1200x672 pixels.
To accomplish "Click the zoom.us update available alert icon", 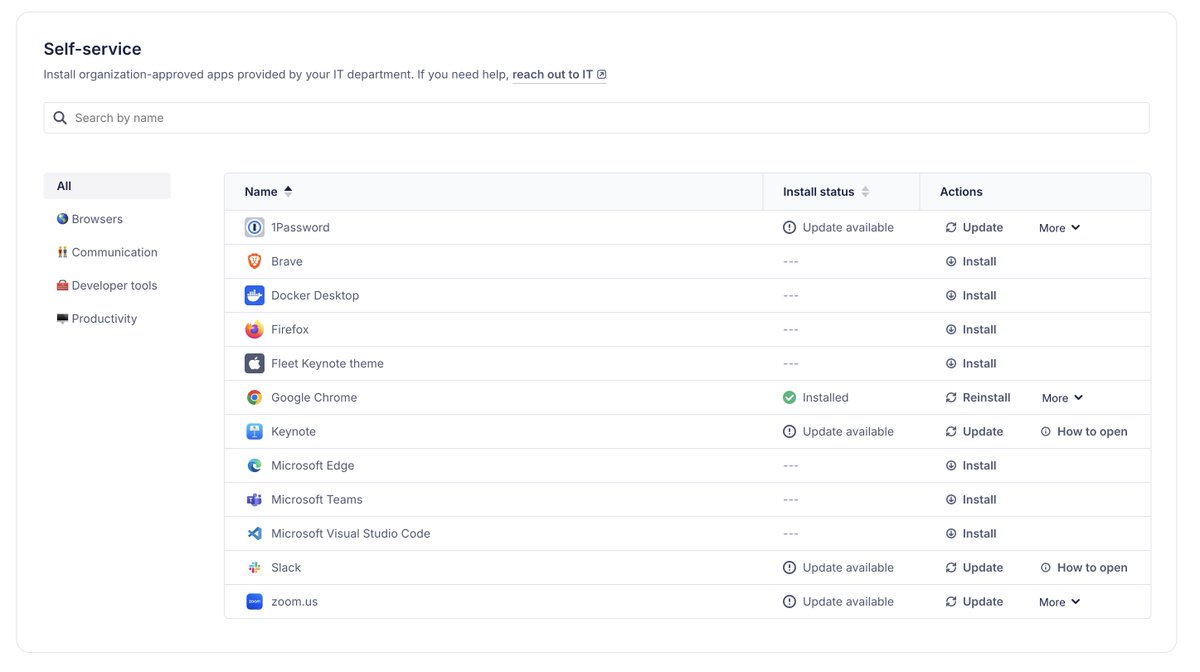I will (790, 602).
